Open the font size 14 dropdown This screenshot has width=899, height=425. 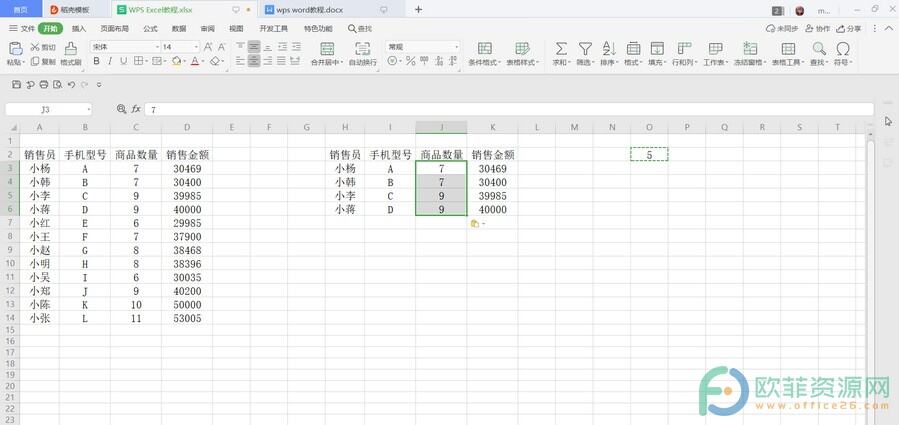pyautogui.click(x=181, y=47)
